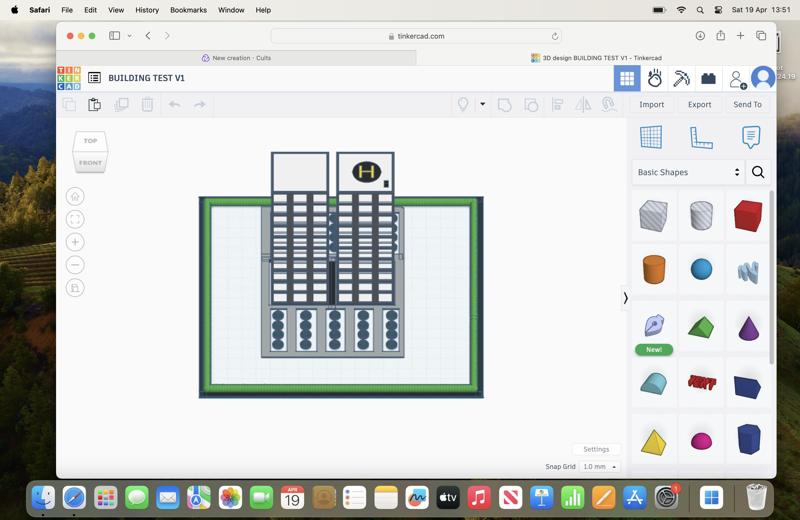The image size is (800, 520).
Task: Select the orange Cylinder shape
Action: 654,269
